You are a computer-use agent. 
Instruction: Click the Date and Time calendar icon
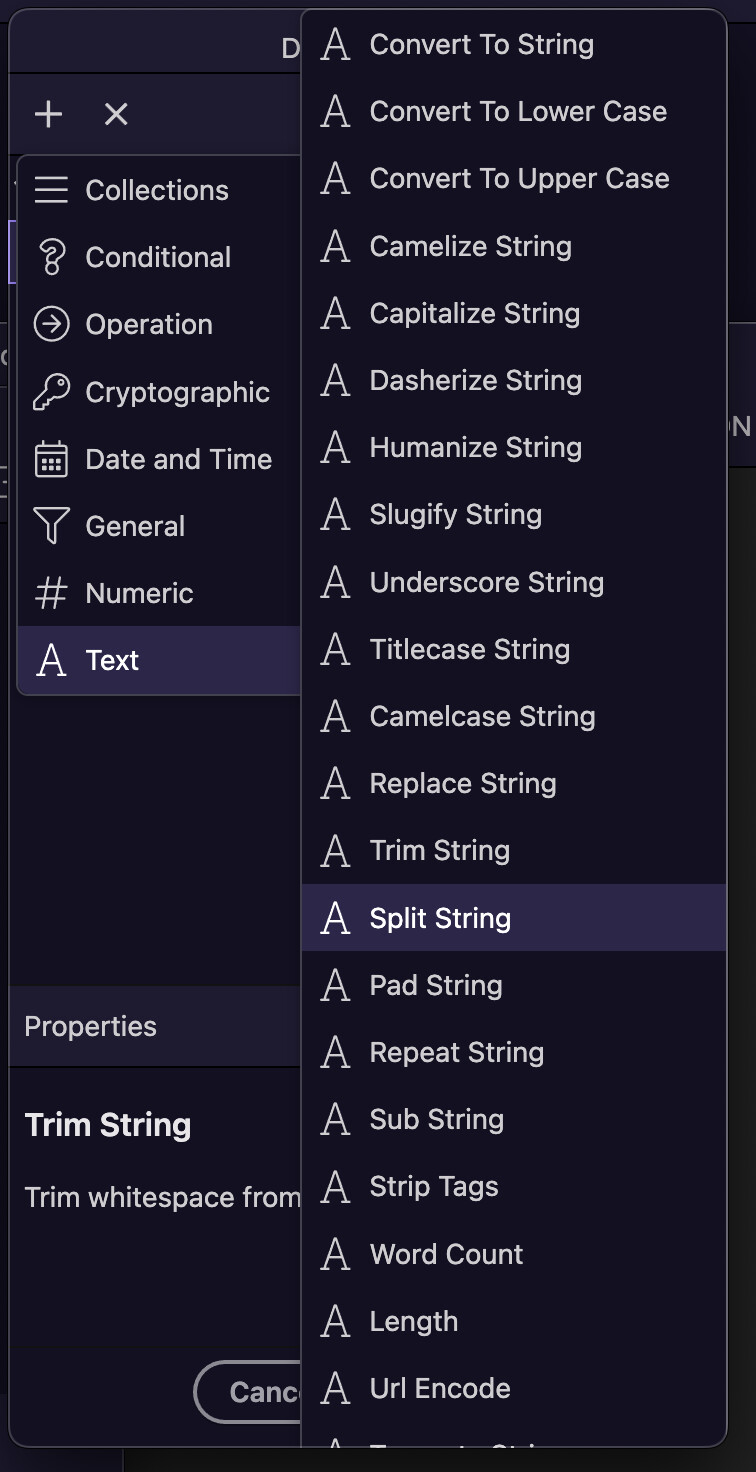pos(51,459)
